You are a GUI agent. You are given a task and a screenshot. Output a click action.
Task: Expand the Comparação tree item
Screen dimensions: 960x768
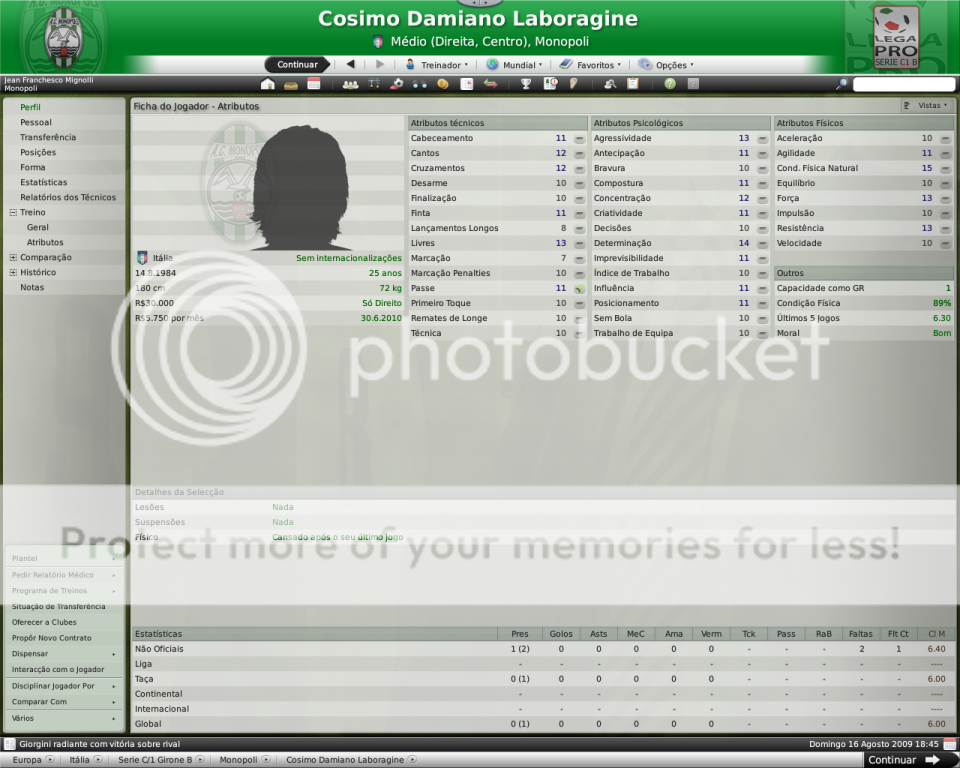pyautogui.click(x=13, y=257)
